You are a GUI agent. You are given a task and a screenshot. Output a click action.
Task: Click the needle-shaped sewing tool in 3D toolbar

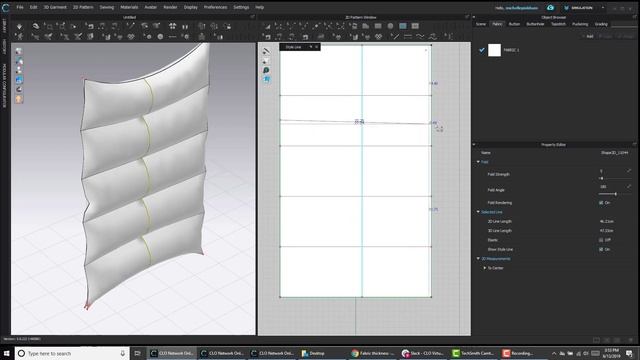tap(130, 26)
